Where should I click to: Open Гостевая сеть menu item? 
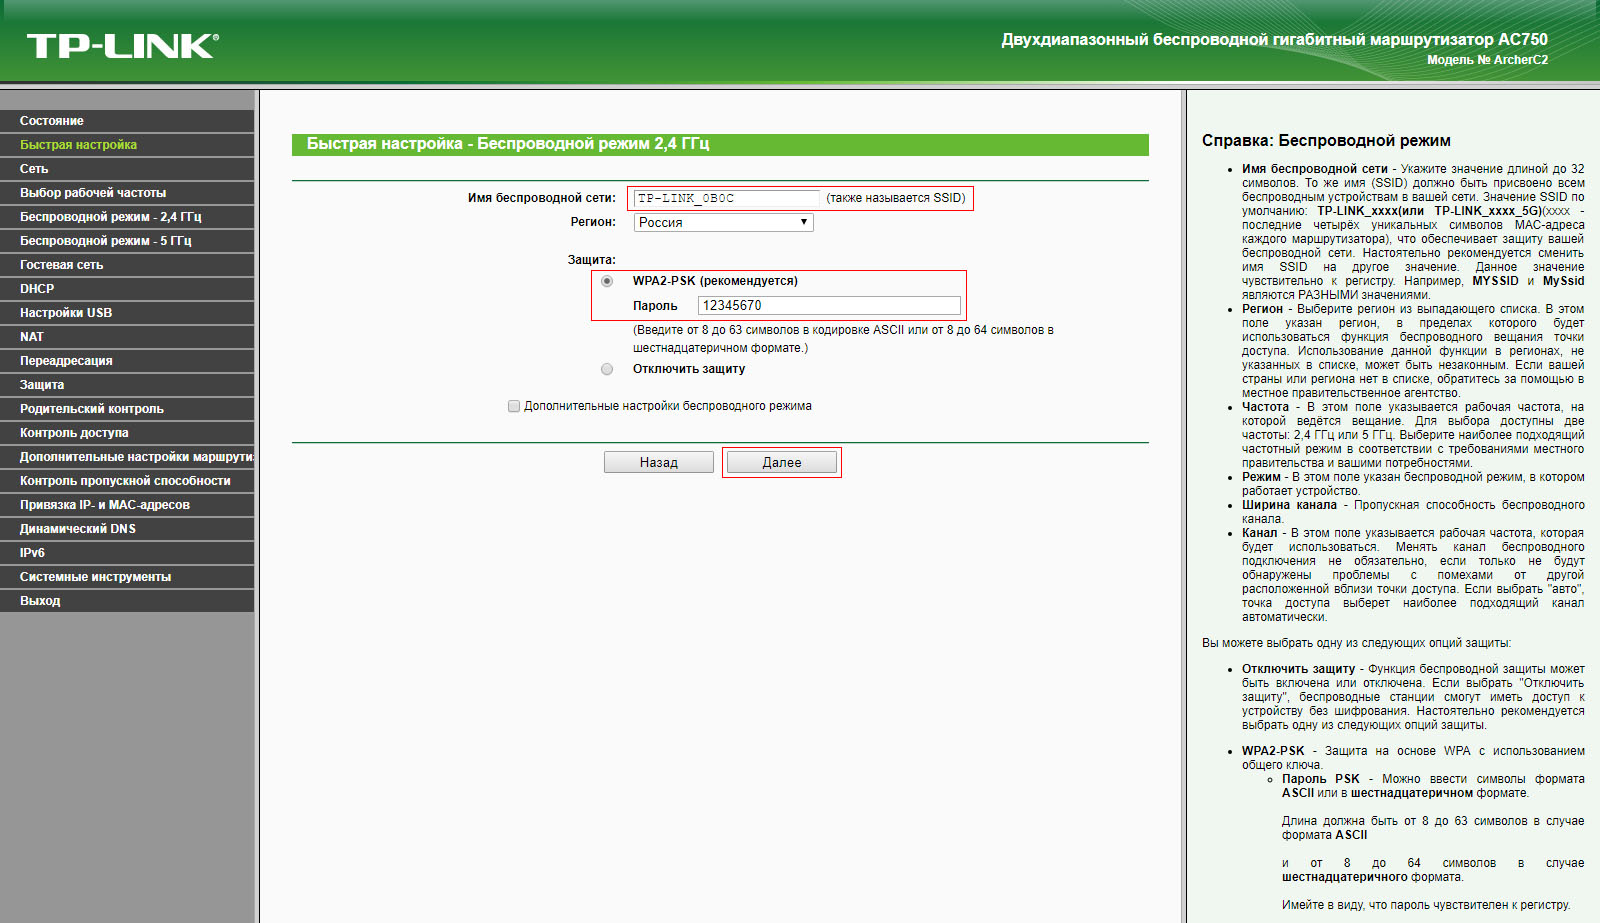coord(127,265)
